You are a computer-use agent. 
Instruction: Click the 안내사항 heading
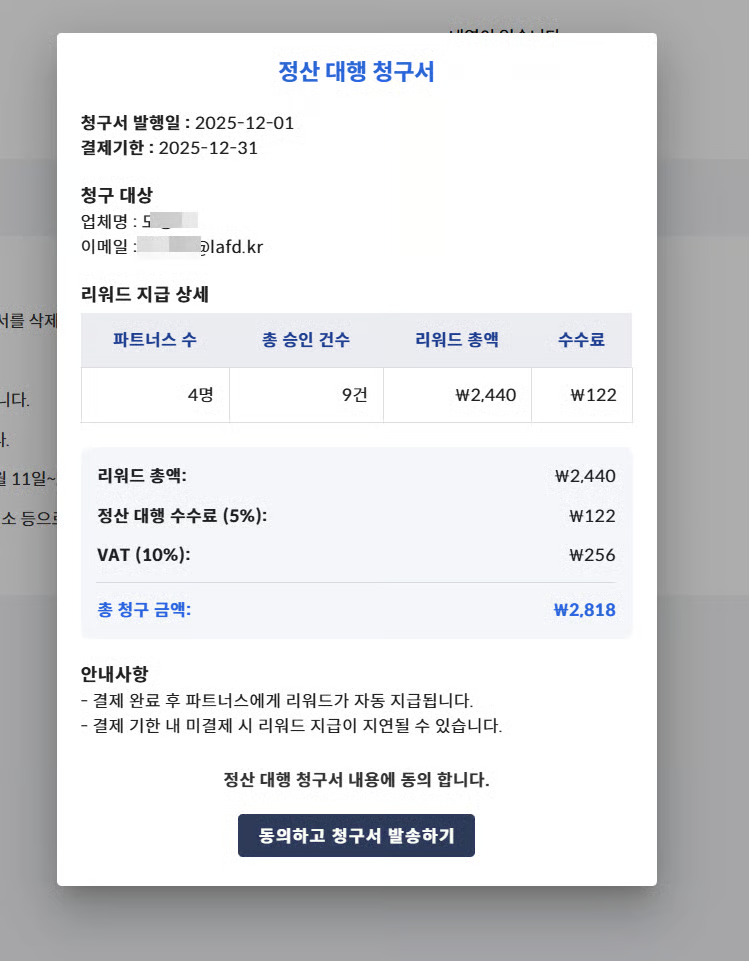115,674
